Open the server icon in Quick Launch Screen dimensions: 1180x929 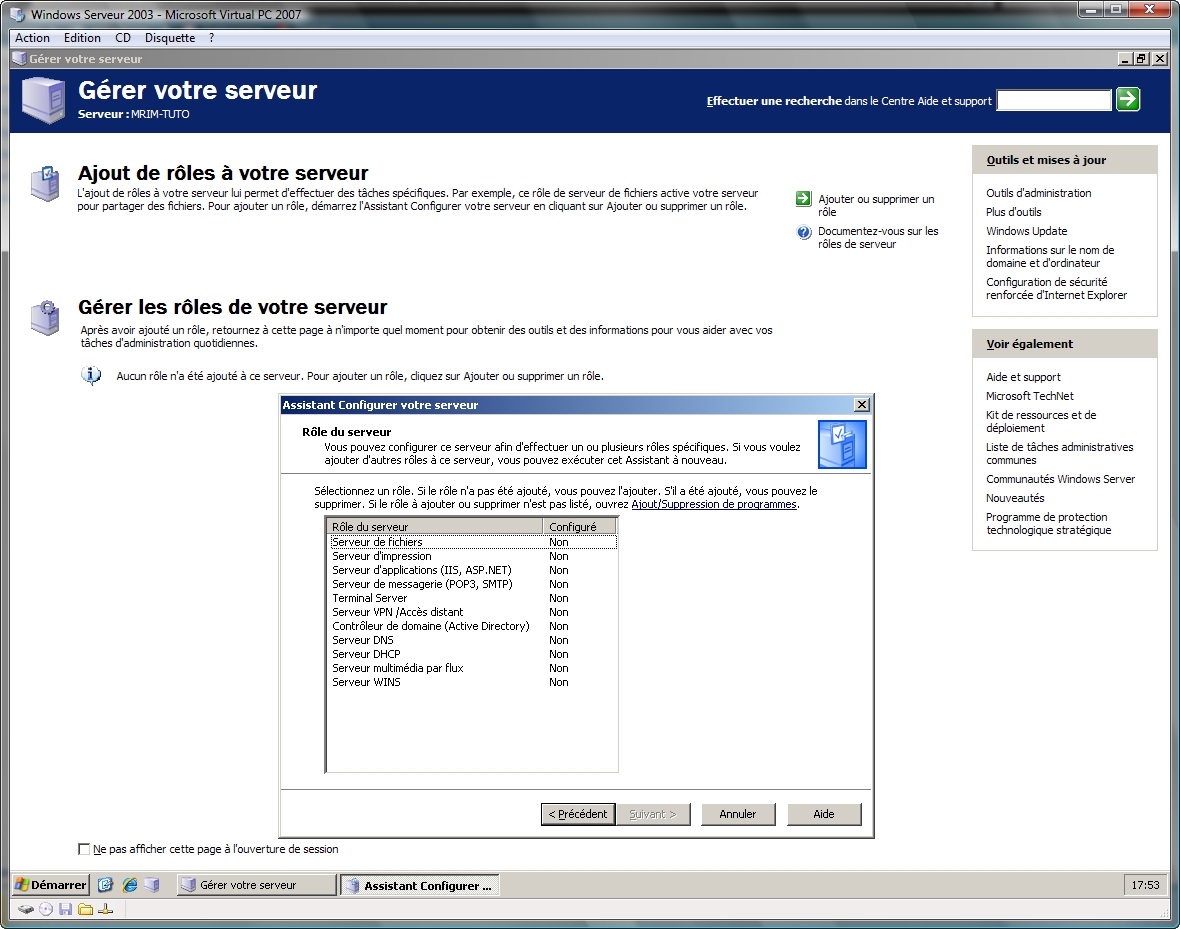point(152,885)
